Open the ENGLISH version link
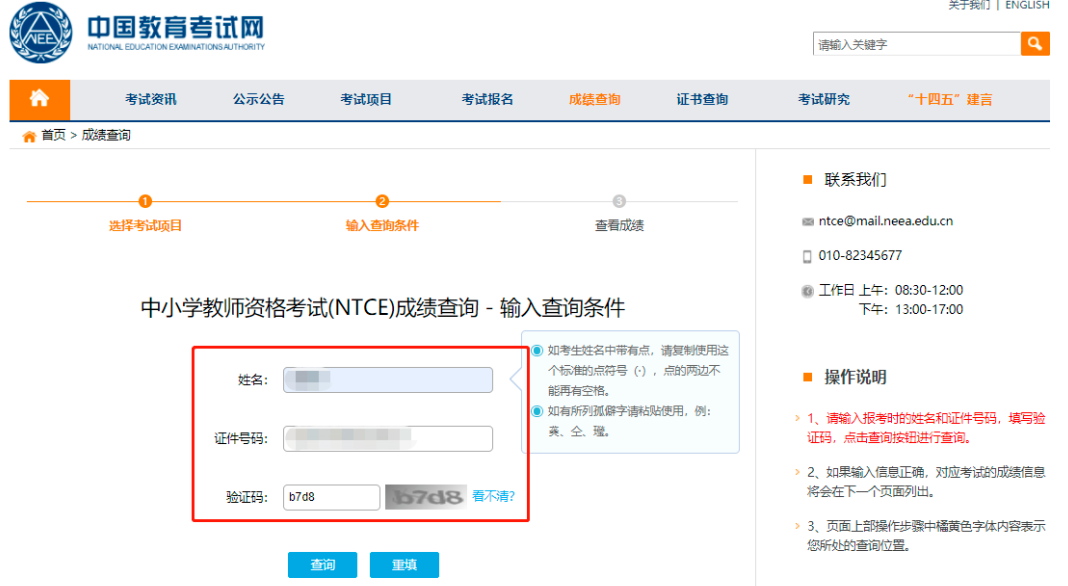Viewport: 1068px width, 586px height. [x=1026, y=6]
